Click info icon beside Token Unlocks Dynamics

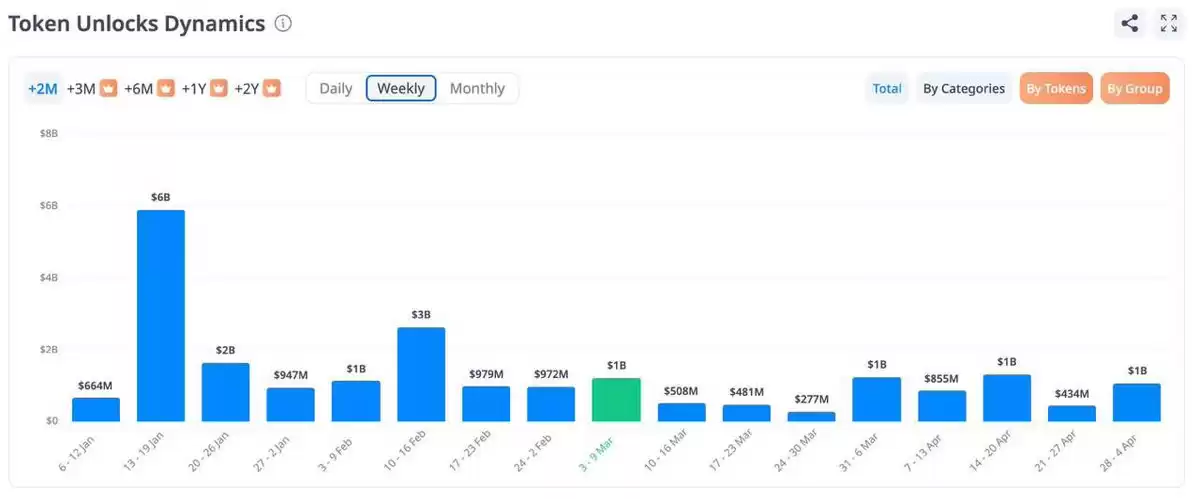point(283,23)
